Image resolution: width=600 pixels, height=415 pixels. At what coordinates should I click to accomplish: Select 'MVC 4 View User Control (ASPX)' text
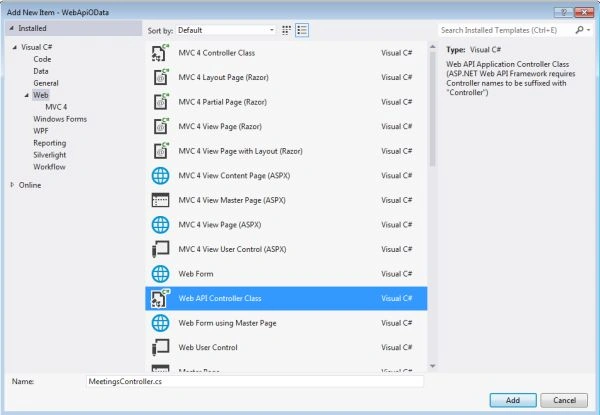[232, 249]
